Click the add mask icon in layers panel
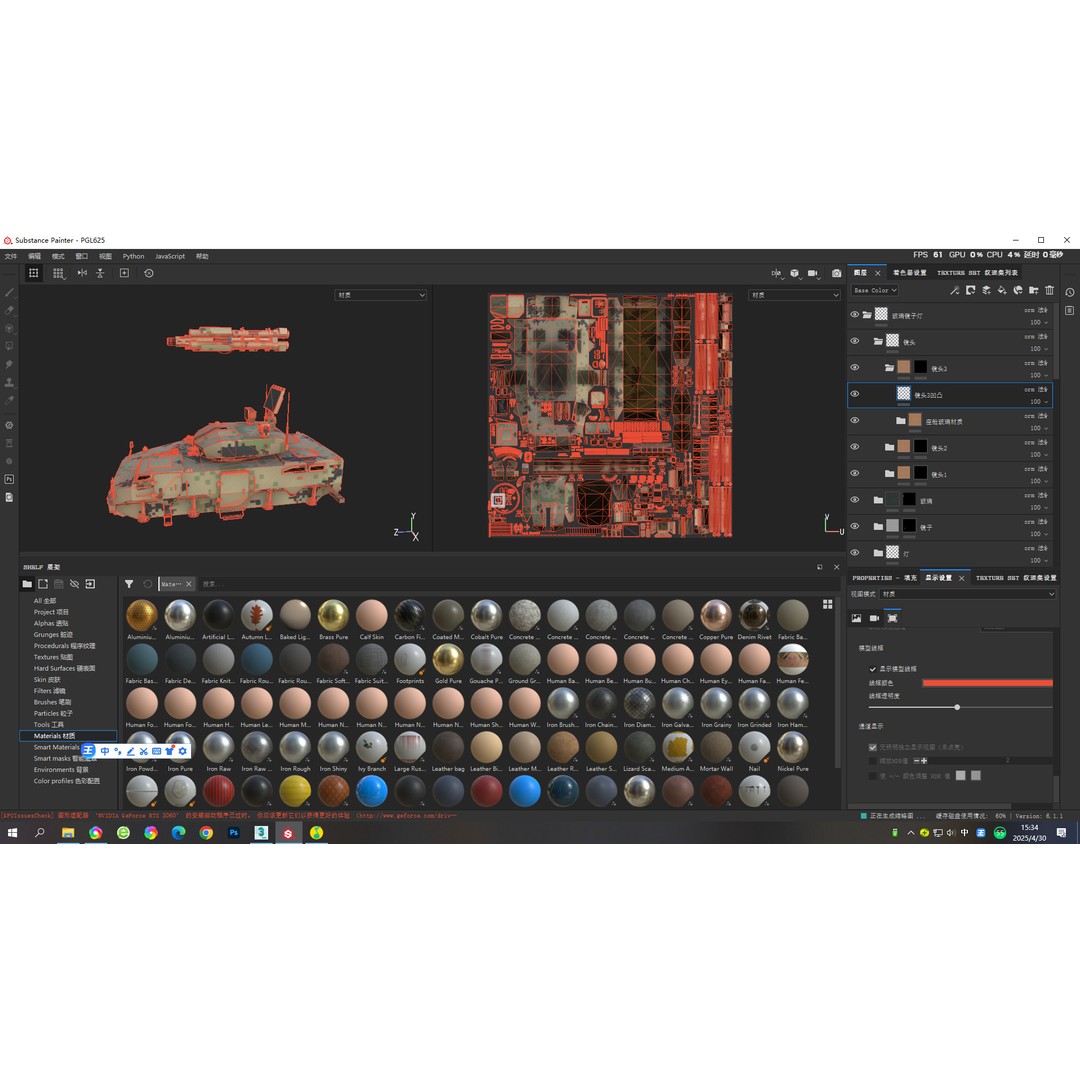1080x1080 pixels. click(970, 291)
